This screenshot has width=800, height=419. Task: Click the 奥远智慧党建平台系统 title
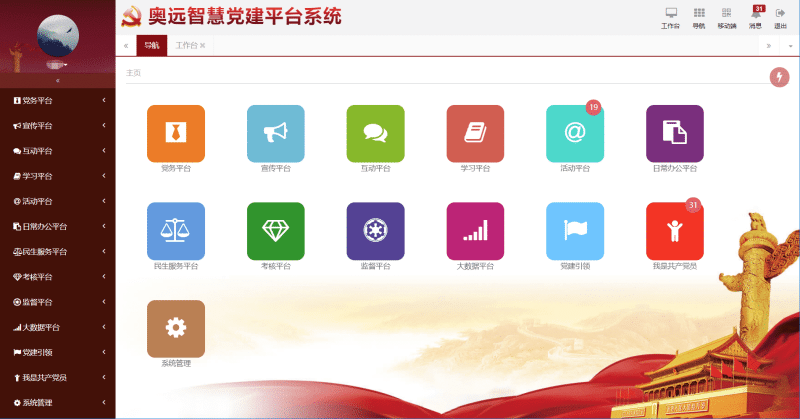(244, 16)
